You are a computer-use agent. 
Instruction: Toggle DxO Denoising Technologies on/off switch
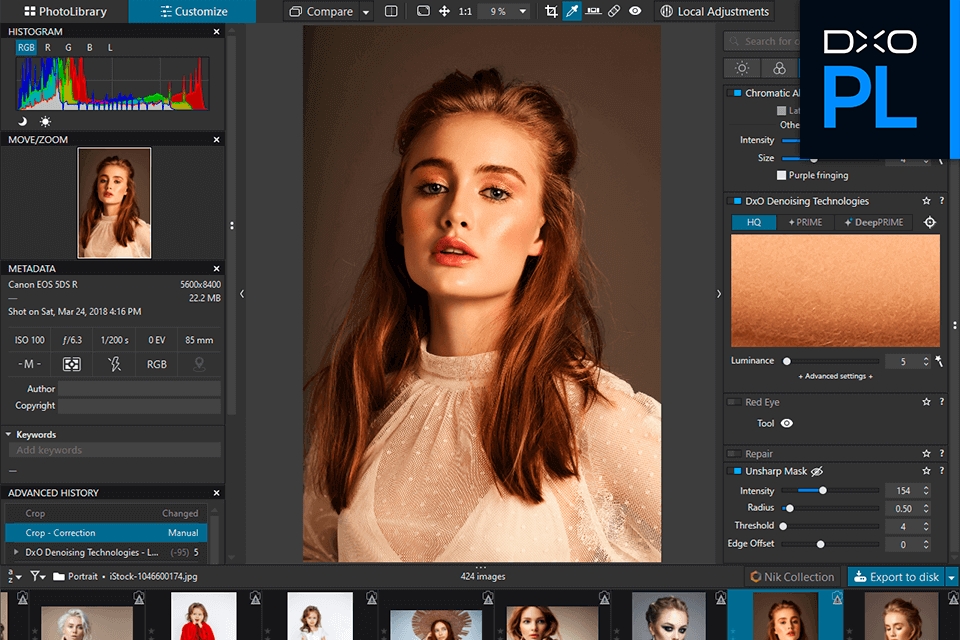tap(736, 201)
